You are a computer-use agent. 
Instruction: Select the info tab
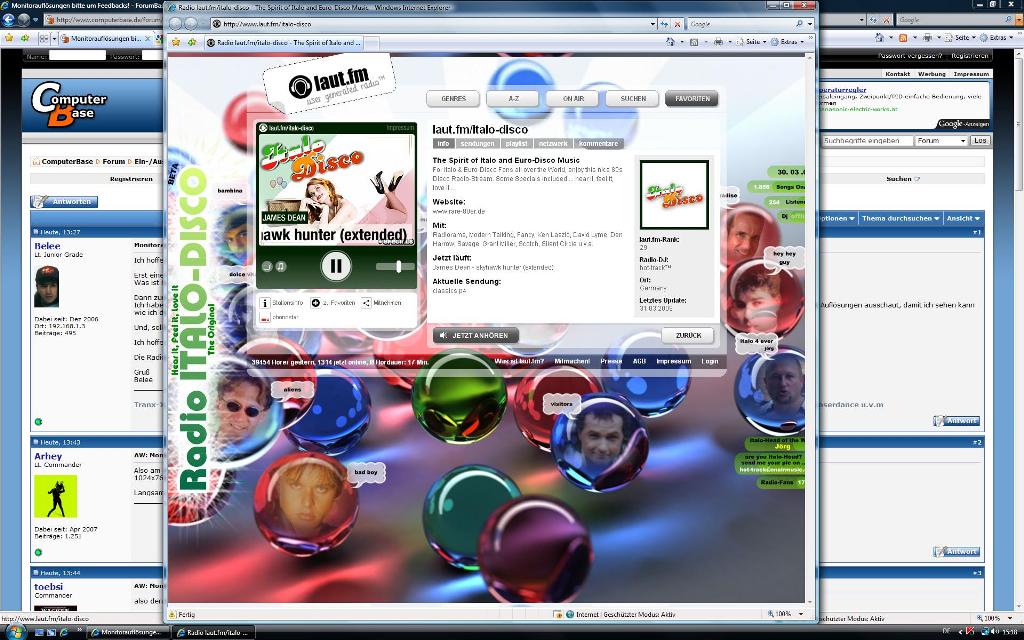coord(443,144)
